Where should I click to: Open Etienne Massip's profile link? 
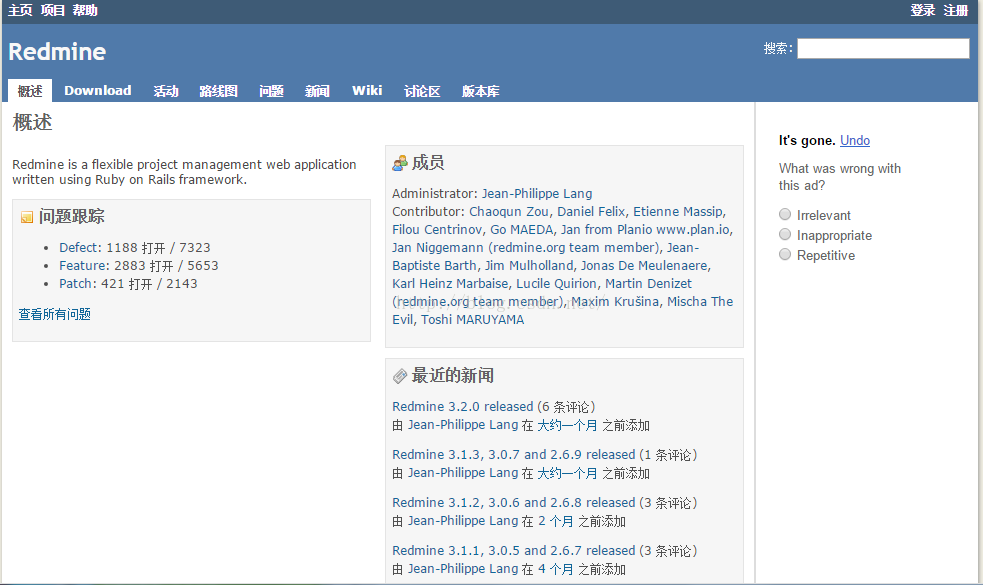point(678,212)
